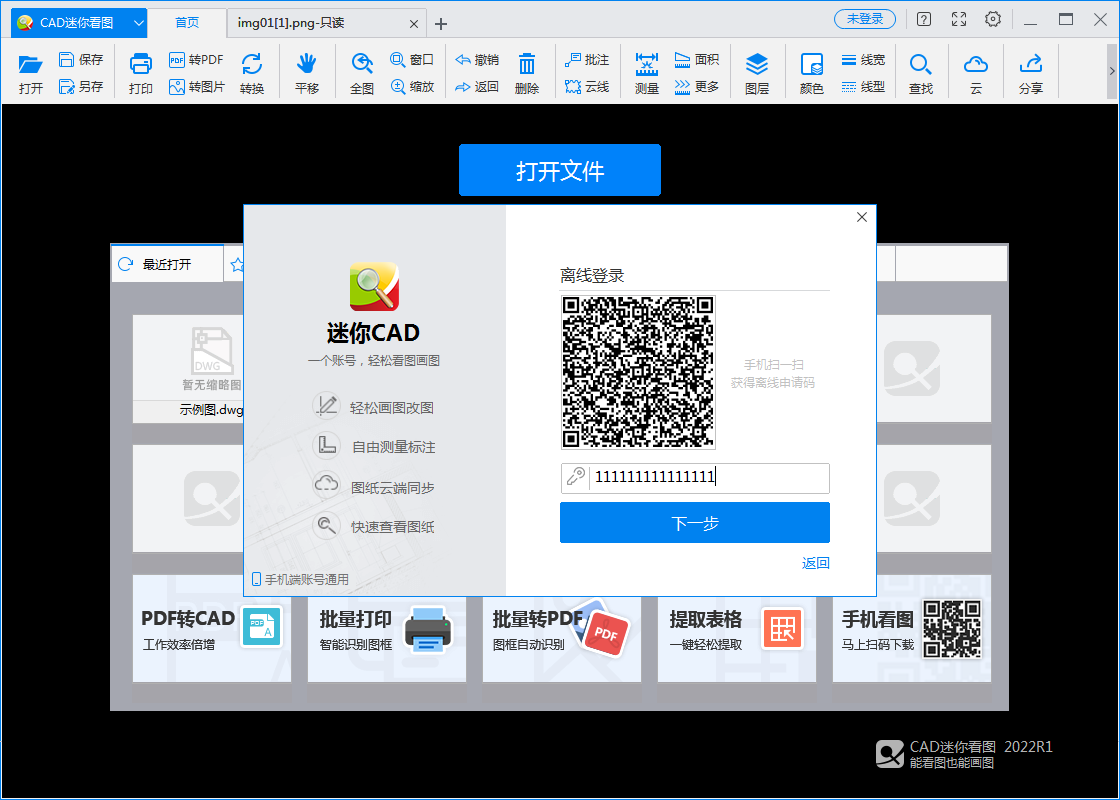Click the 另存 save-as icon
1120x800 pixels.
(81, 86)
